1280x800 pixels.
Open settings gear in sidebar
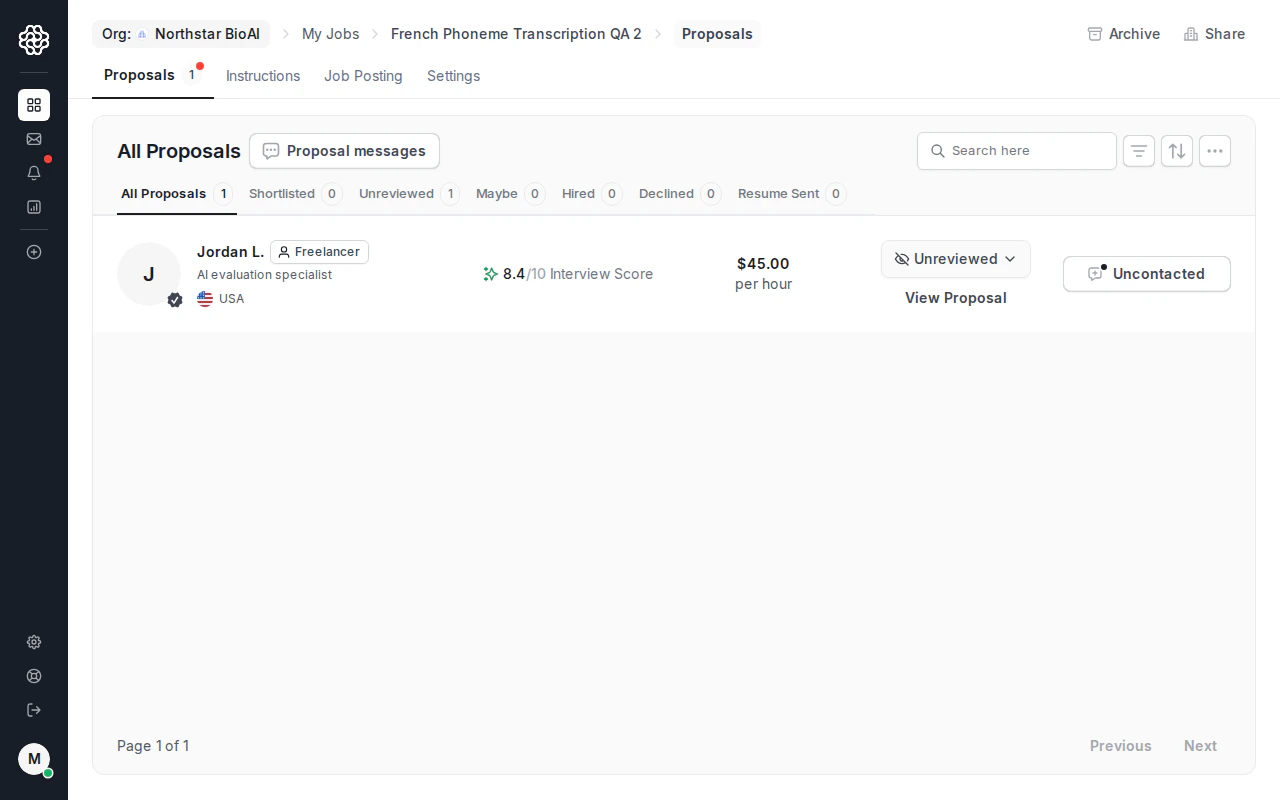tap(34, 642)
